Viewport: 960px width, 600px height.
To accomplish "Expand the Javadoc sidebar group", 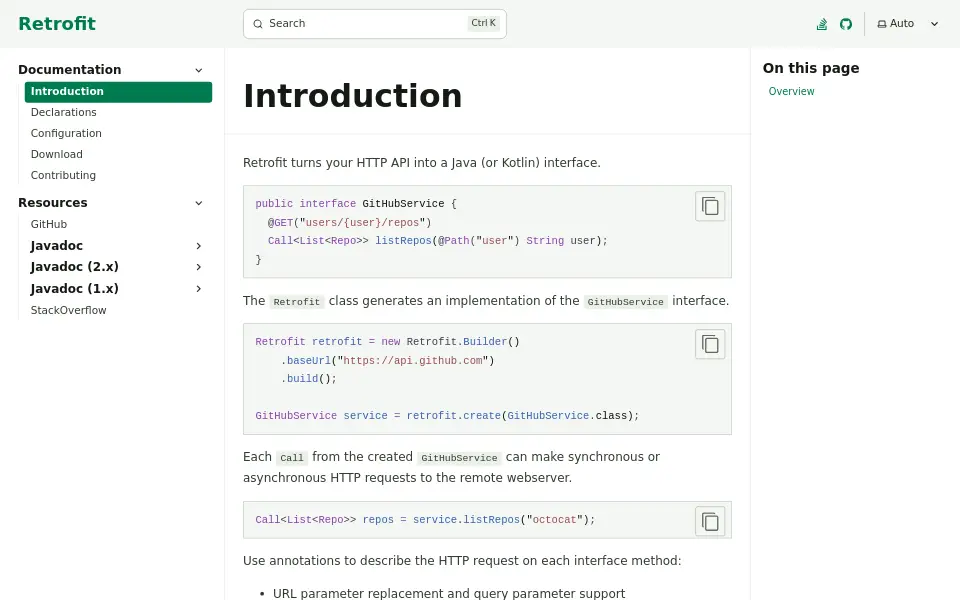I will (198, 246).
